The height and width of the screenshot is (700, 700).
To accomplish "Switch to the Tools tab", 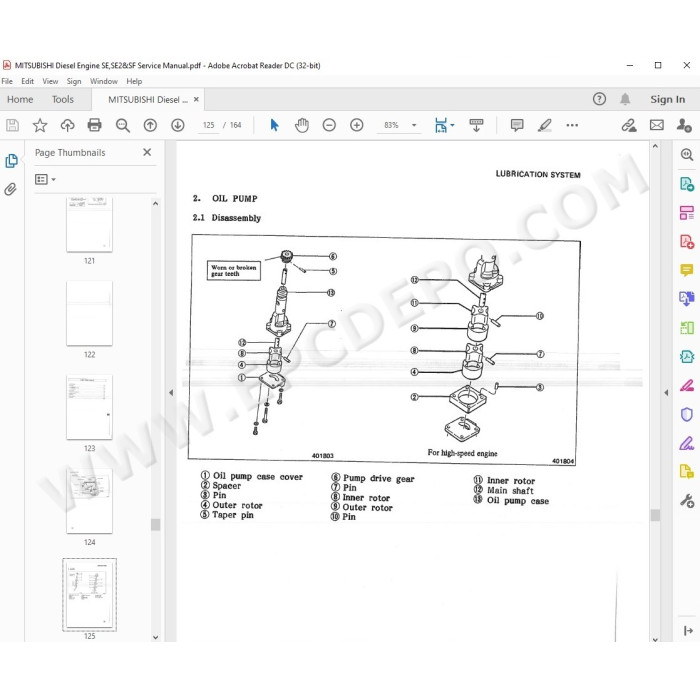I will point(62,100).
